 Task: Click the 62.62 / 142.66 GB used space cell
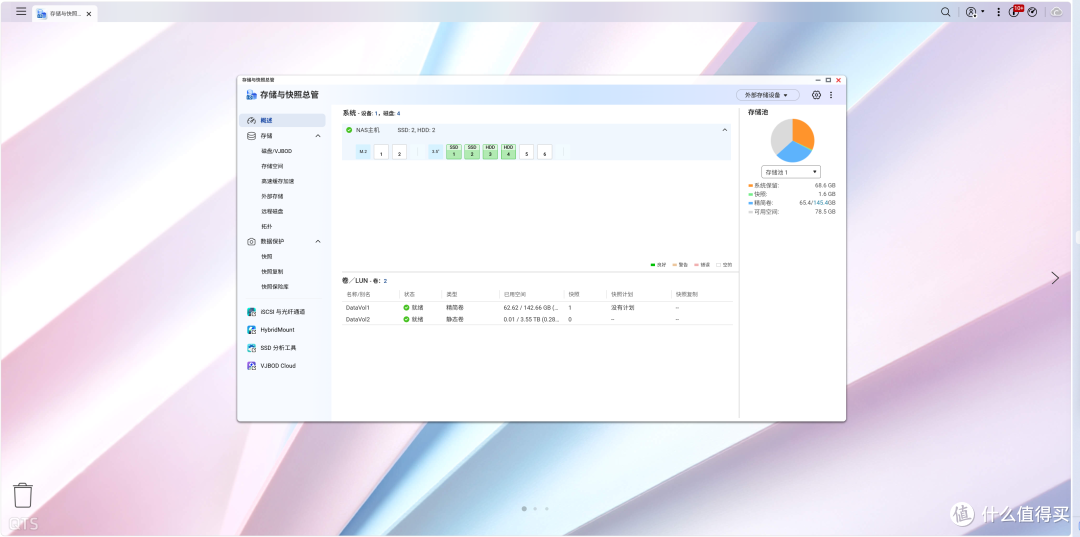click(x=530, y=308)
